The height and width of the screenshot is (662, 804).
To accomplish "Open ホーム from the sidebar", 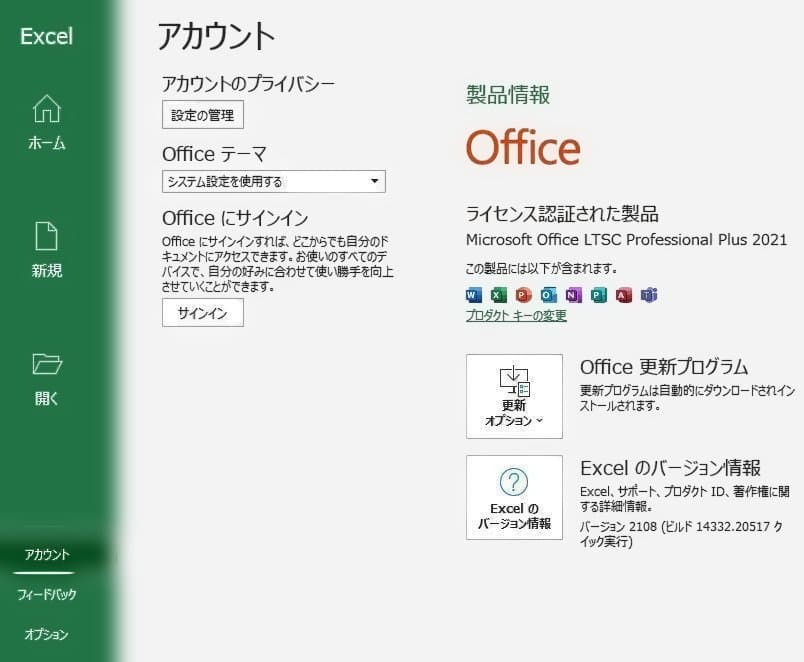I will click(45, 122).
